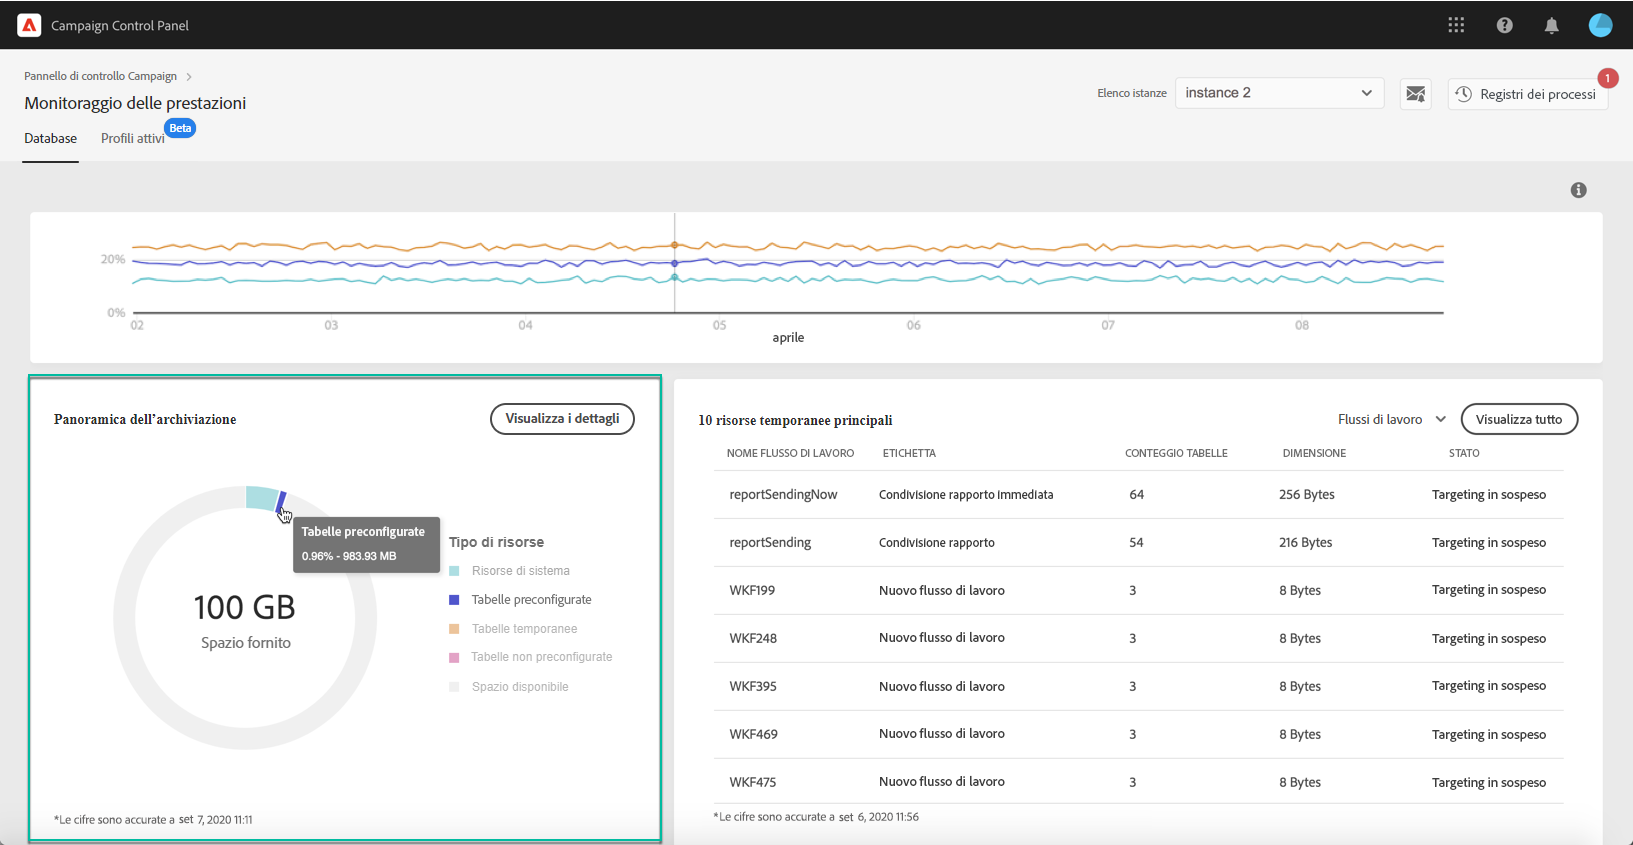Select the reportSendingNow row name
The height and width of the screenshot is (845, 1633).
783,495
